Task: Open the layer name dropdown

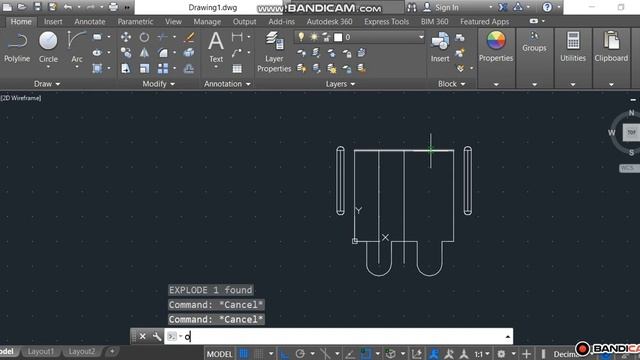Action: point(421,37)
